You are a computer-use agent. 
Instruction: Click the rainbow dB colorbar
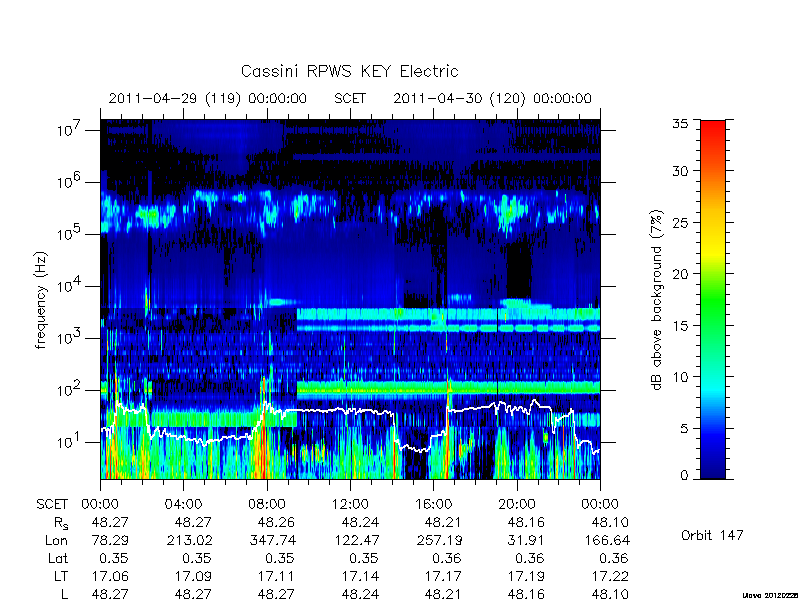[713, 299]
